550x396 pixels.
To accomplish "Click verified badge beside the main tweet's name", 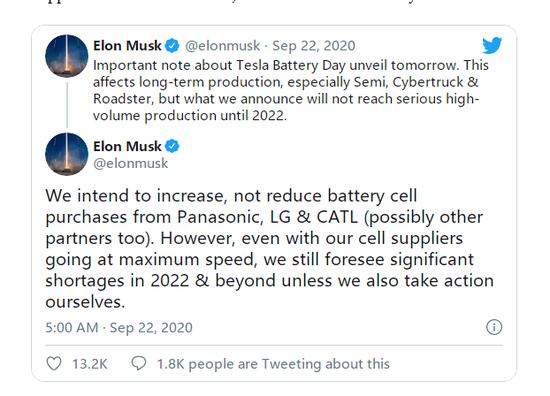I will click(172, 146).
